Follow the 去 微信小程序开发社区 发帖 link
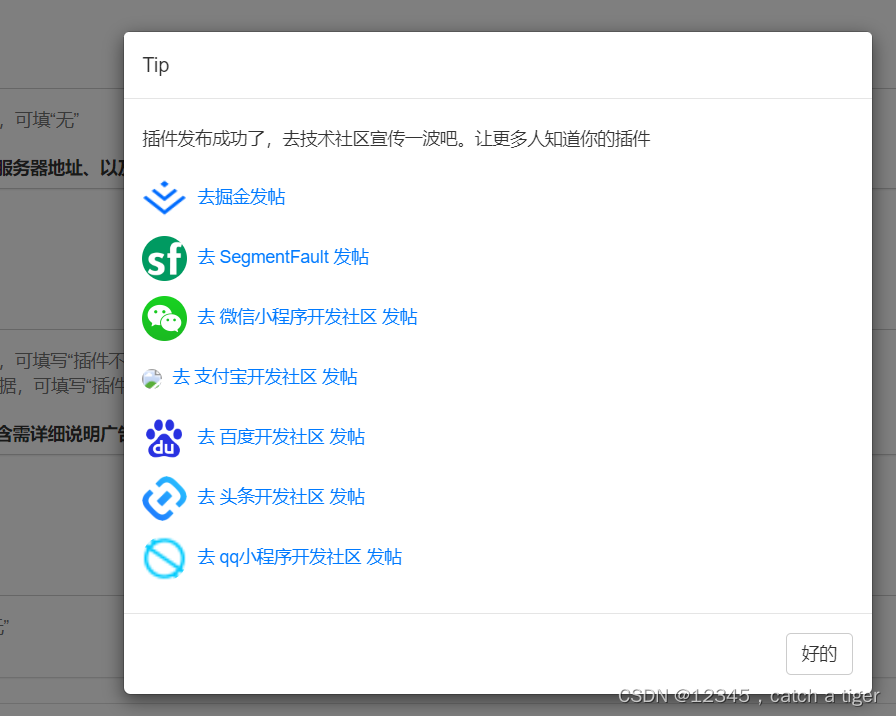Image resolution: width=896 pixels, height=716 pixels. [x=307, y=317]
